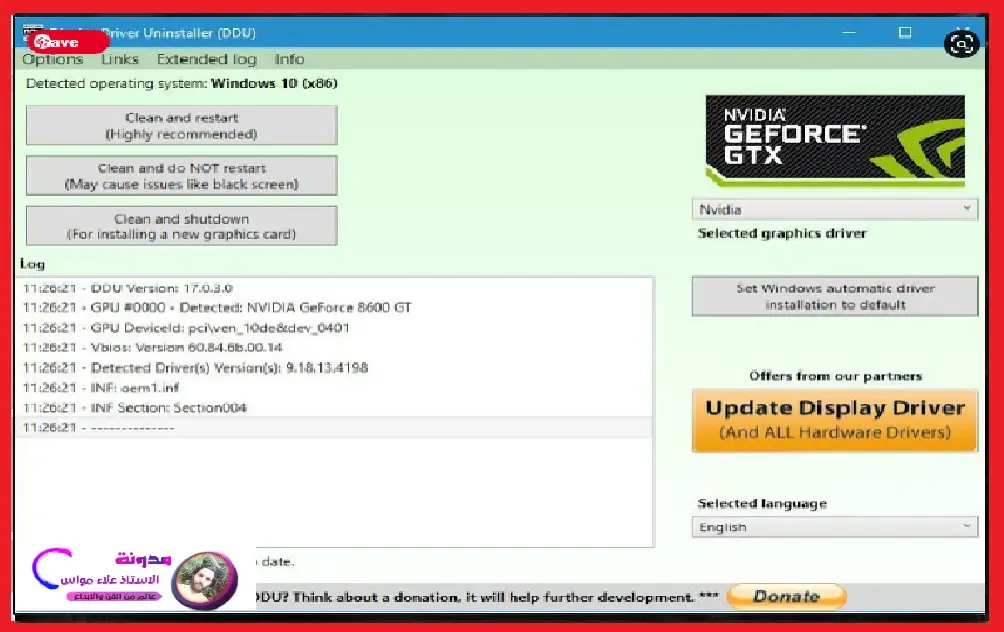Open the English language dropdown
The height and width of the screenshot is (632, 1004).
point(835,527)
